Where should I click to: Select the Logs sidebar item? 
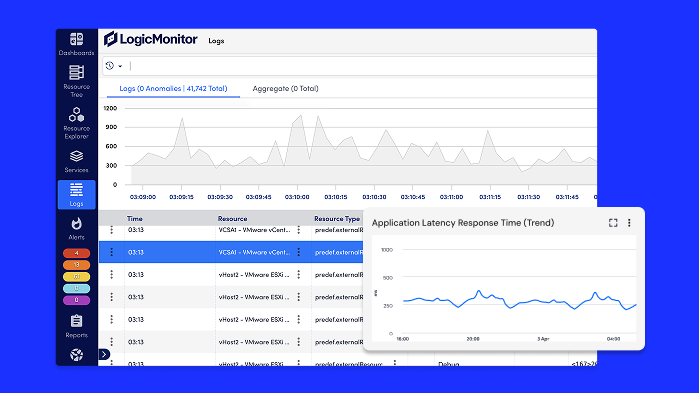click(76, 195)
